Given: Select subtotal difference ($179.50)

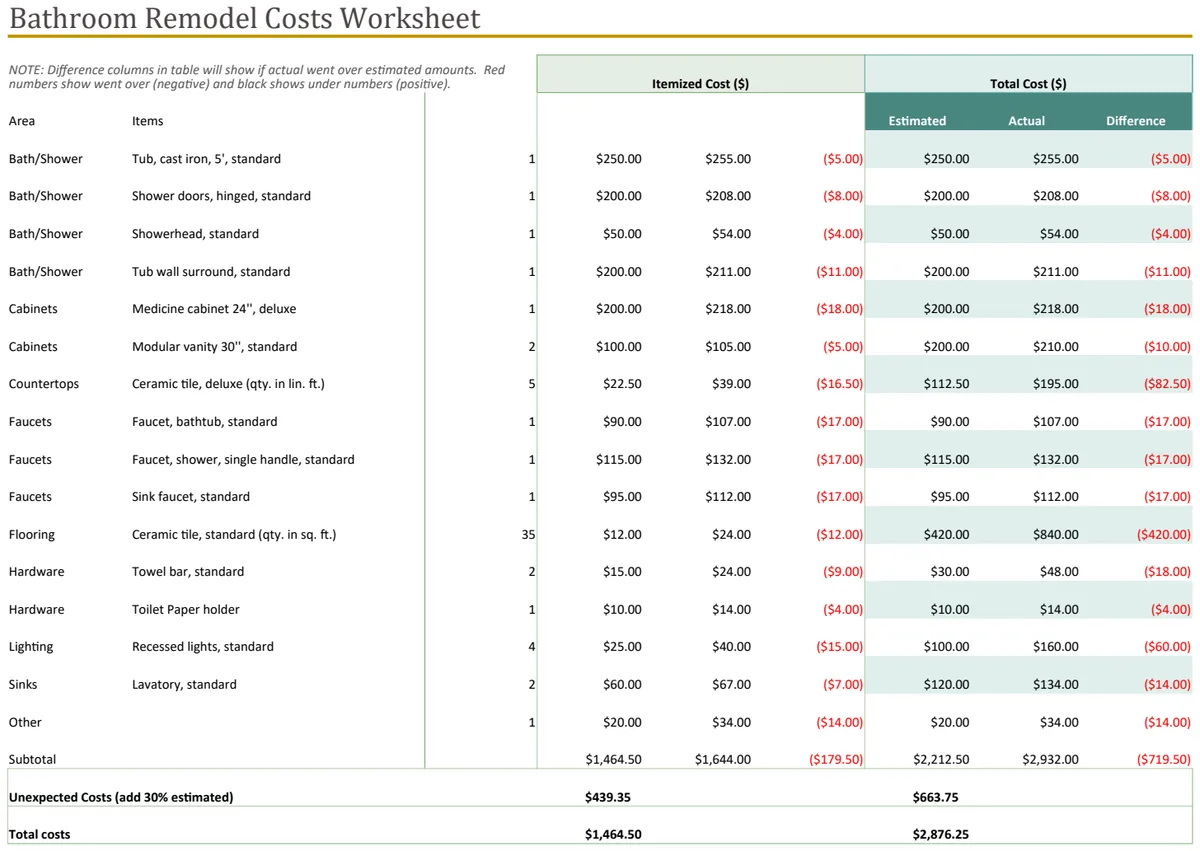Looking at the screenshot, I should click(x=836, y=760).
